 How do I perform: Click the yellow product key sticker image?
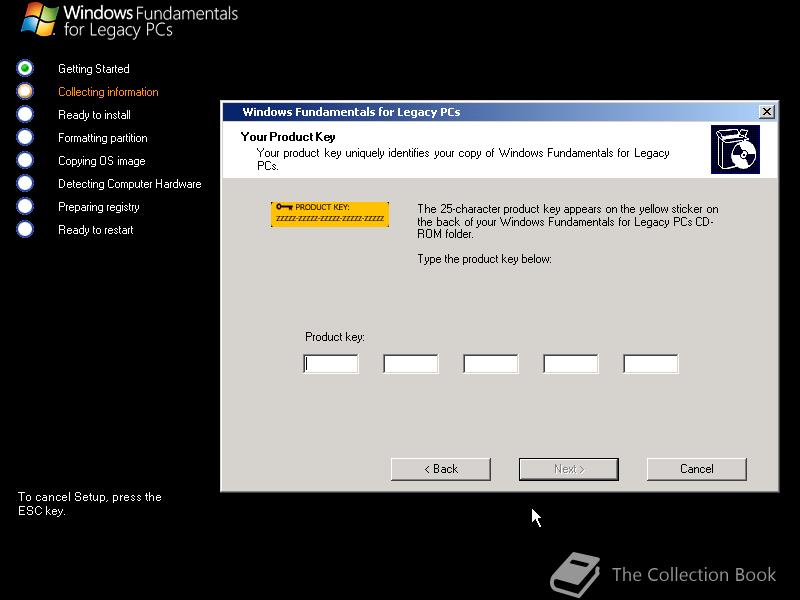[330, 214]
